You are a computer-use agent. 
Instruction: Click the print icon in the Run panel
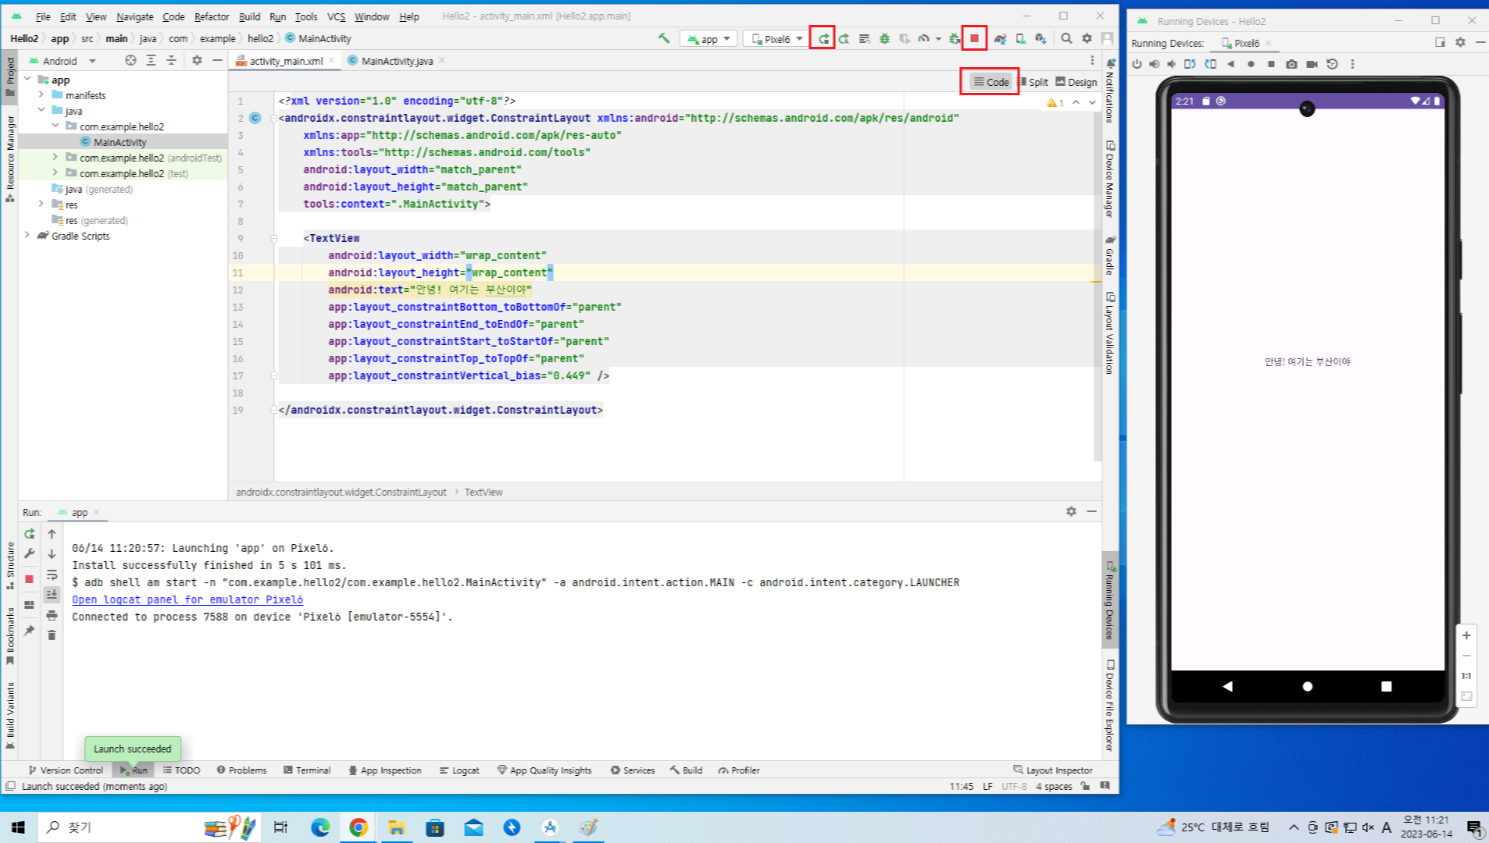coord(52,615)
